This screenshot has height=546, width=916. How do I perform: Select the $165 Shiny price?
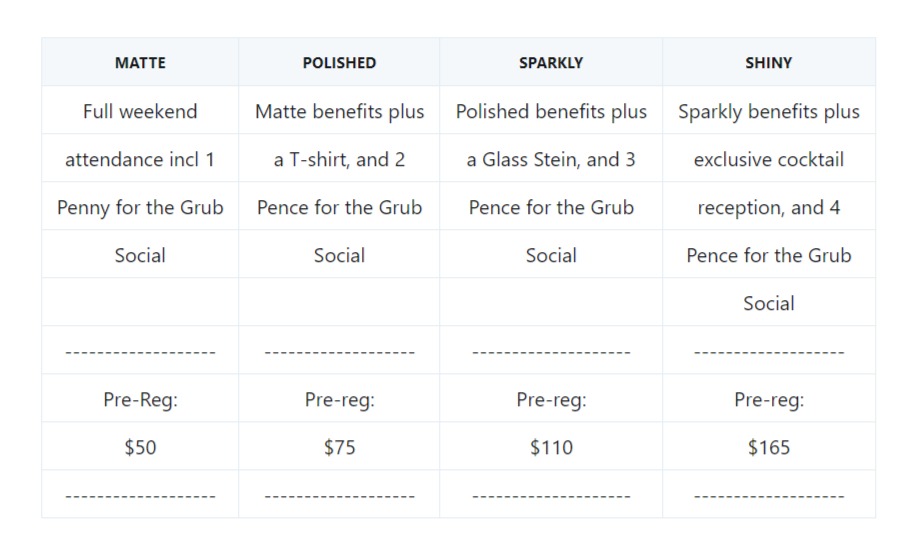(768, 447)
